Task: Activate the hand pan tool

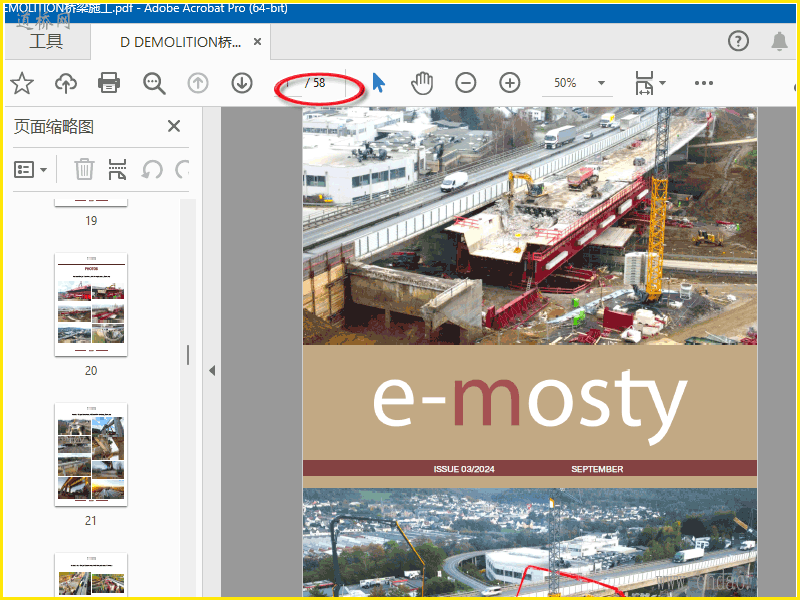Action: [x=422, y=83]
